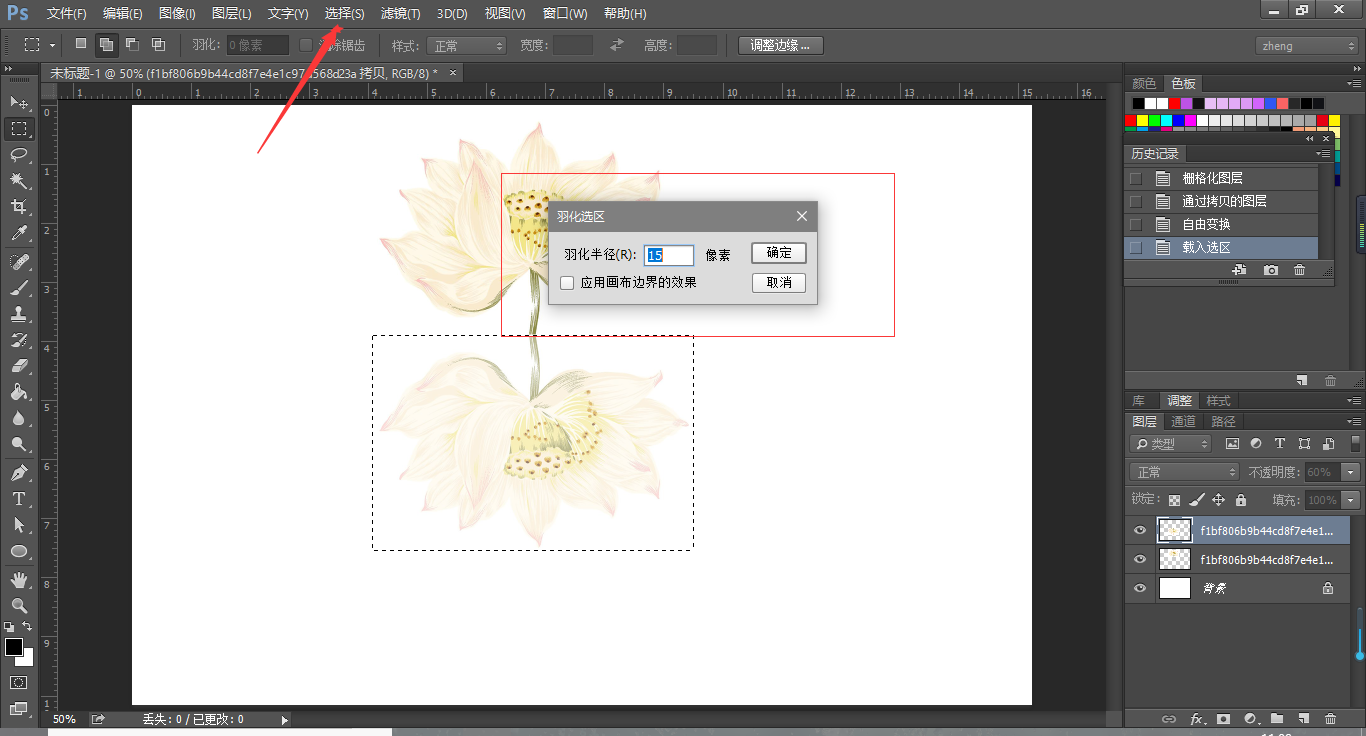Click 取消 to cancel feathering
This screenshot has height=736, width=1366.
click(779, 283)
